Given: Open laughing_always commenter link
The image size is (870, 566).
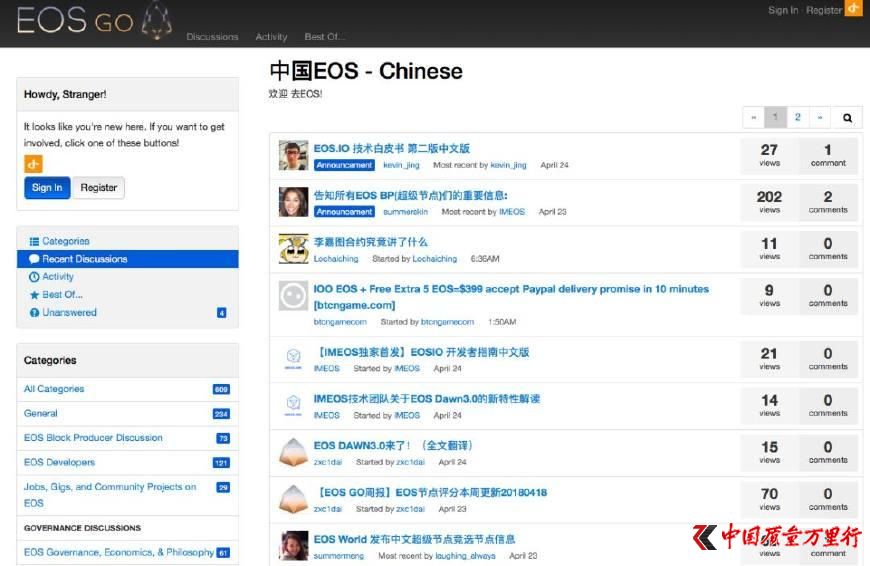Looking at the screenshot, I should pos(466,556).
